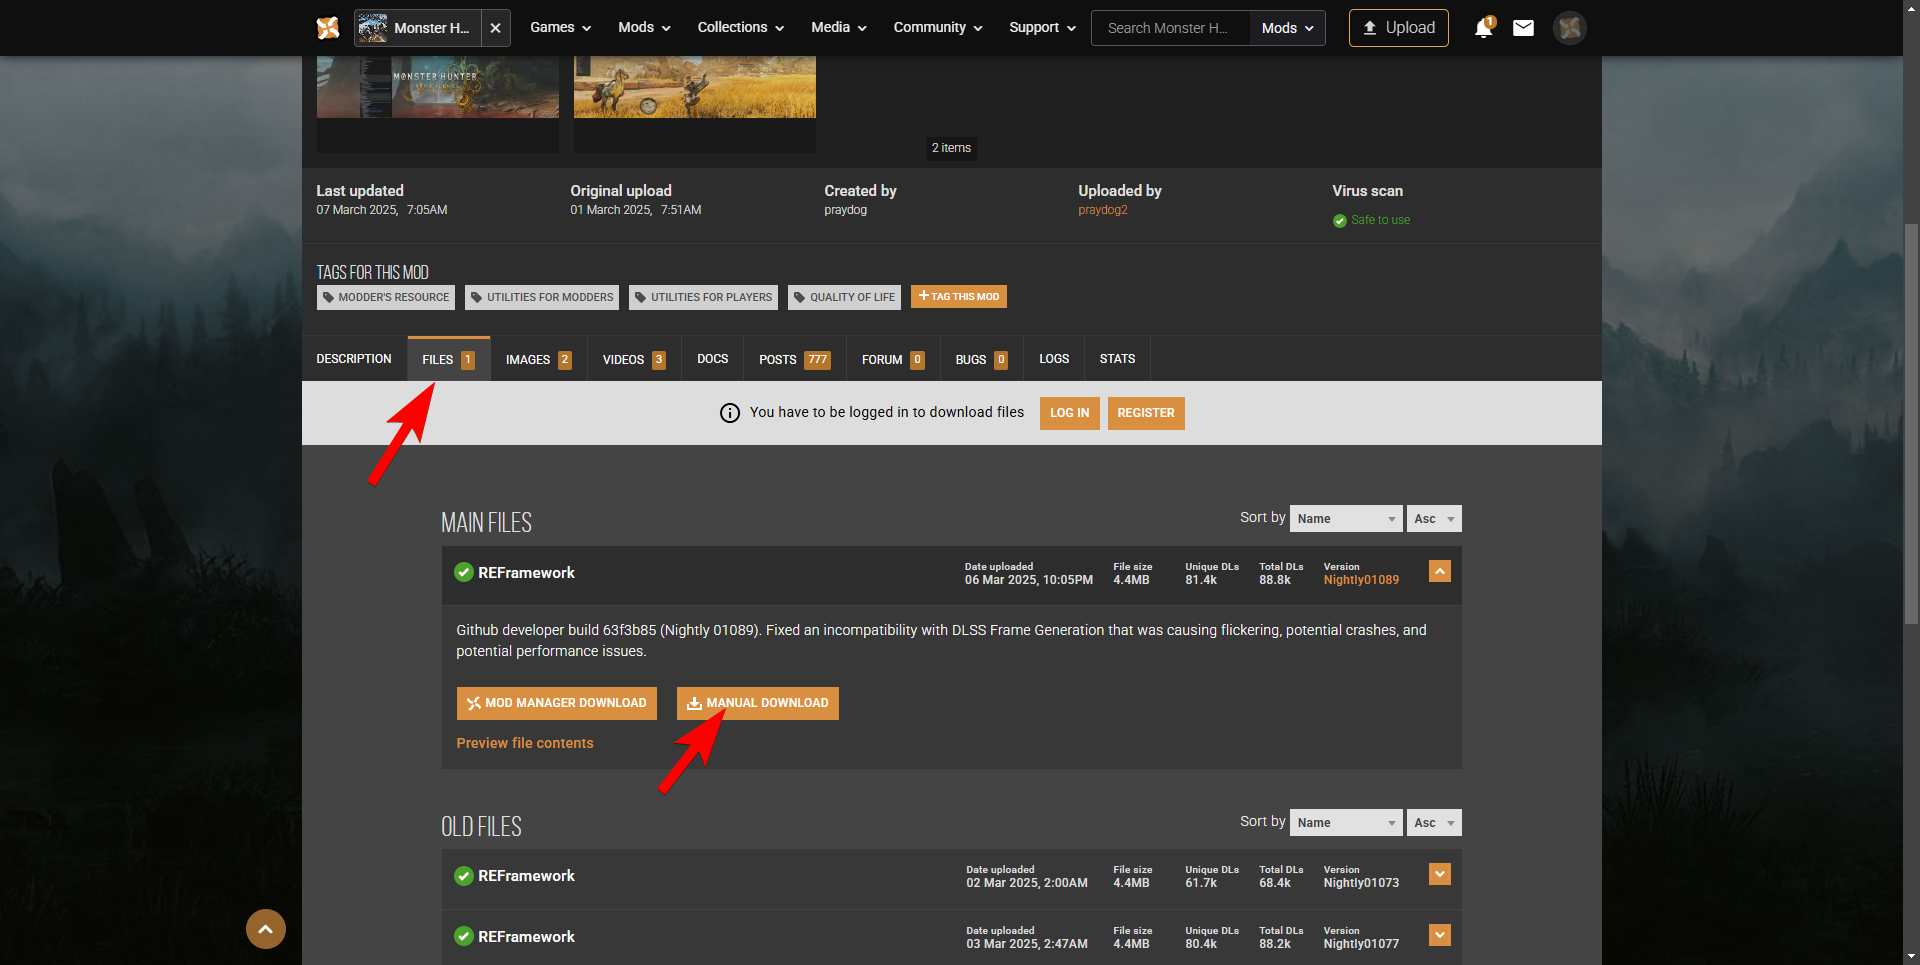Click Mod Manager Download button

pos(557,703)
